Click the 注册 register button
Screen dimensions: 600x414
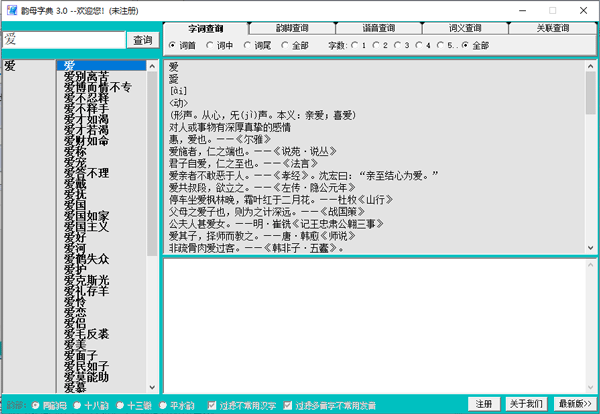click(484, 403)
